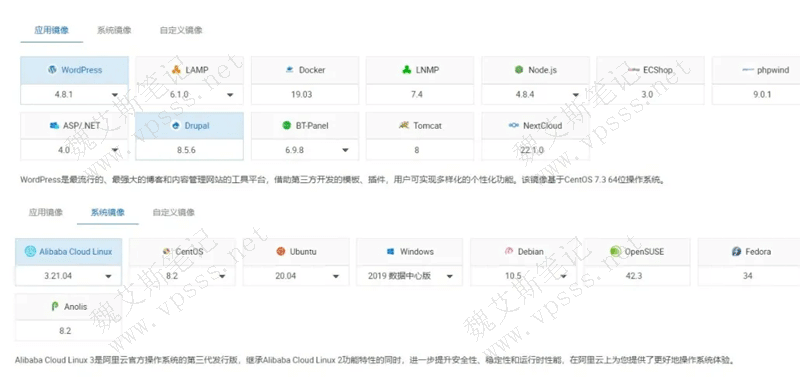Screen dimensions: 800x378
Task: Click the ECShop logo icon
Action: pos(634,70)
